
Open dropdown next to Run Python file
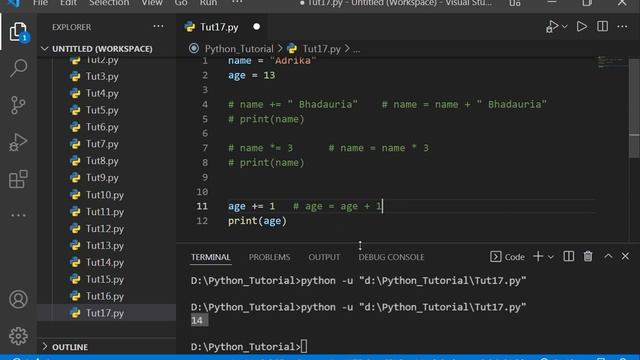[564, 27]
